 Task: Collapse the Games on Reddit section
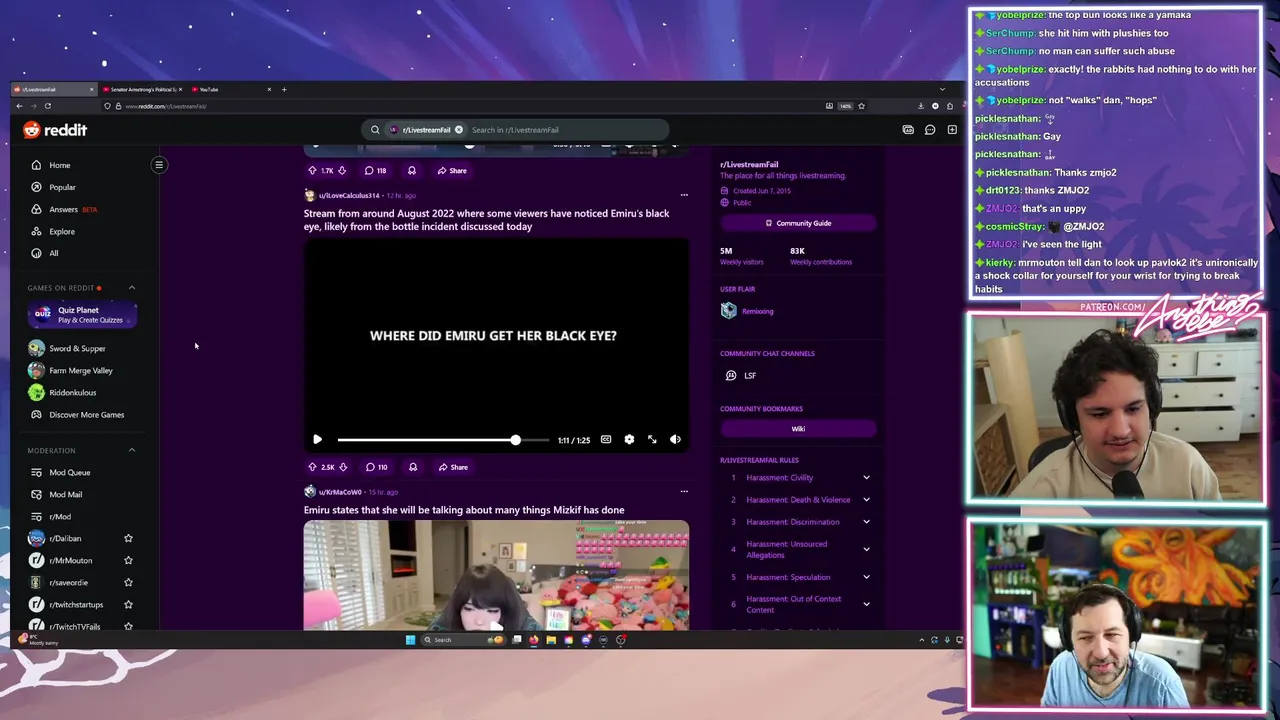tap(131, 288)
